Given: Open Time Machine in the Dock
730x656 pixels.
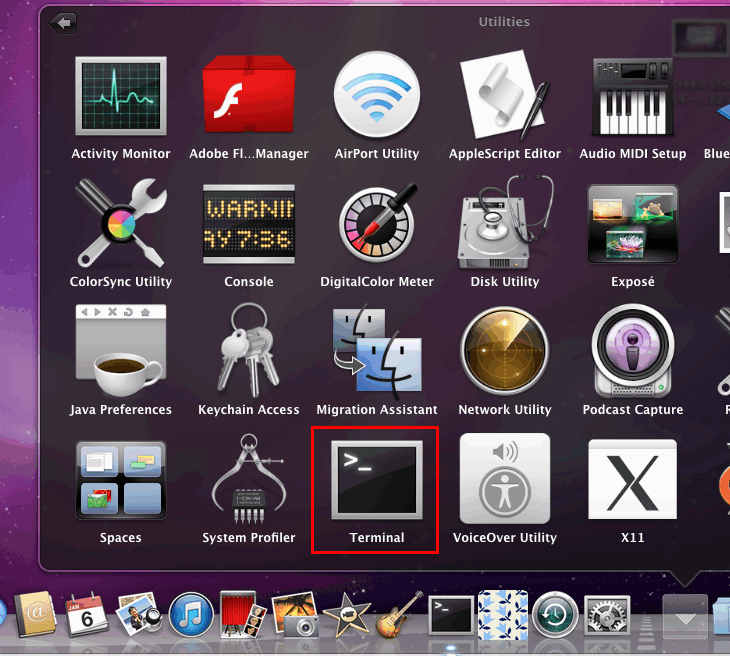Looking at the screenshot, I should [554, 615].
